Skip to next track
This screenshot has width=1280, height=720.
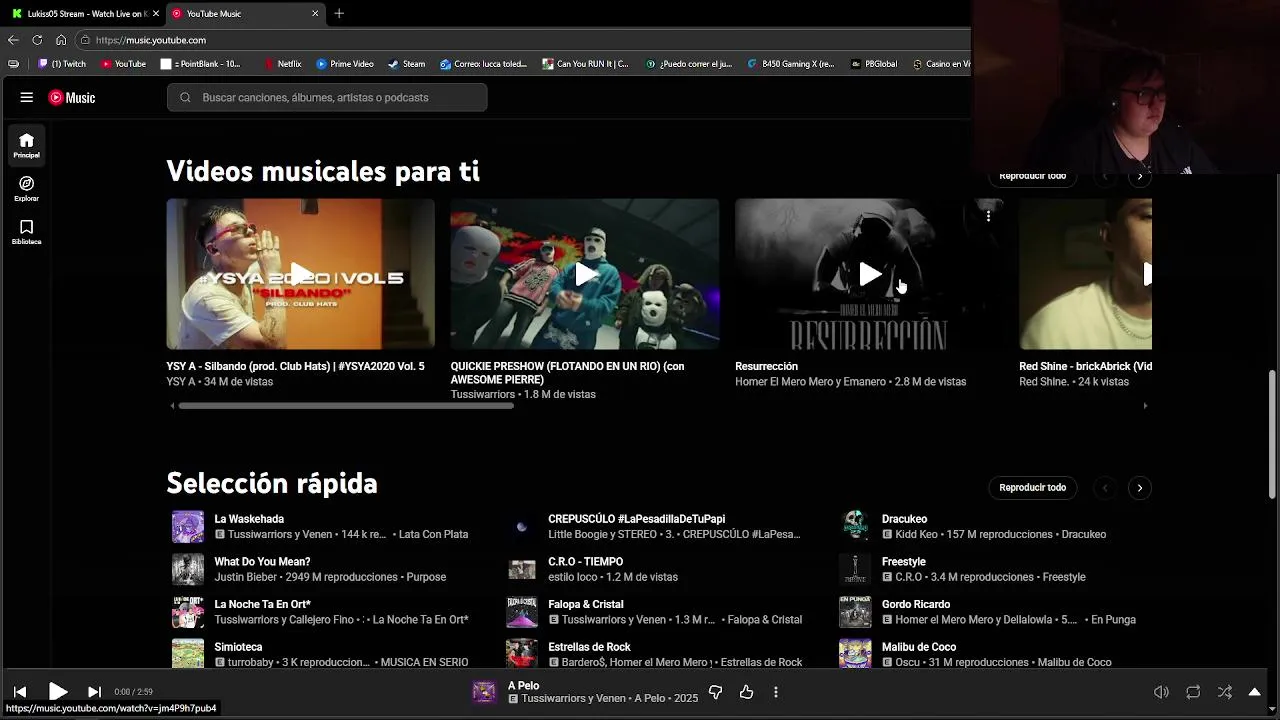coord(94,692)
